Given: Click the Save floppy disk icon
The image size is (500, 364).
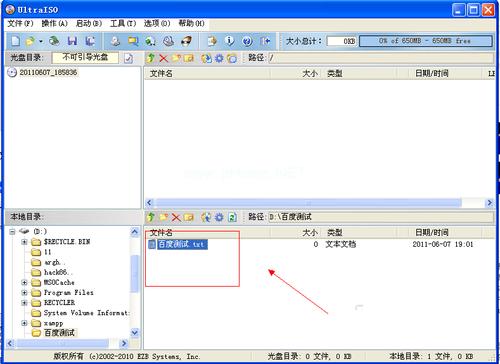Looking at the screenshot, I should [x=72, y=41].
